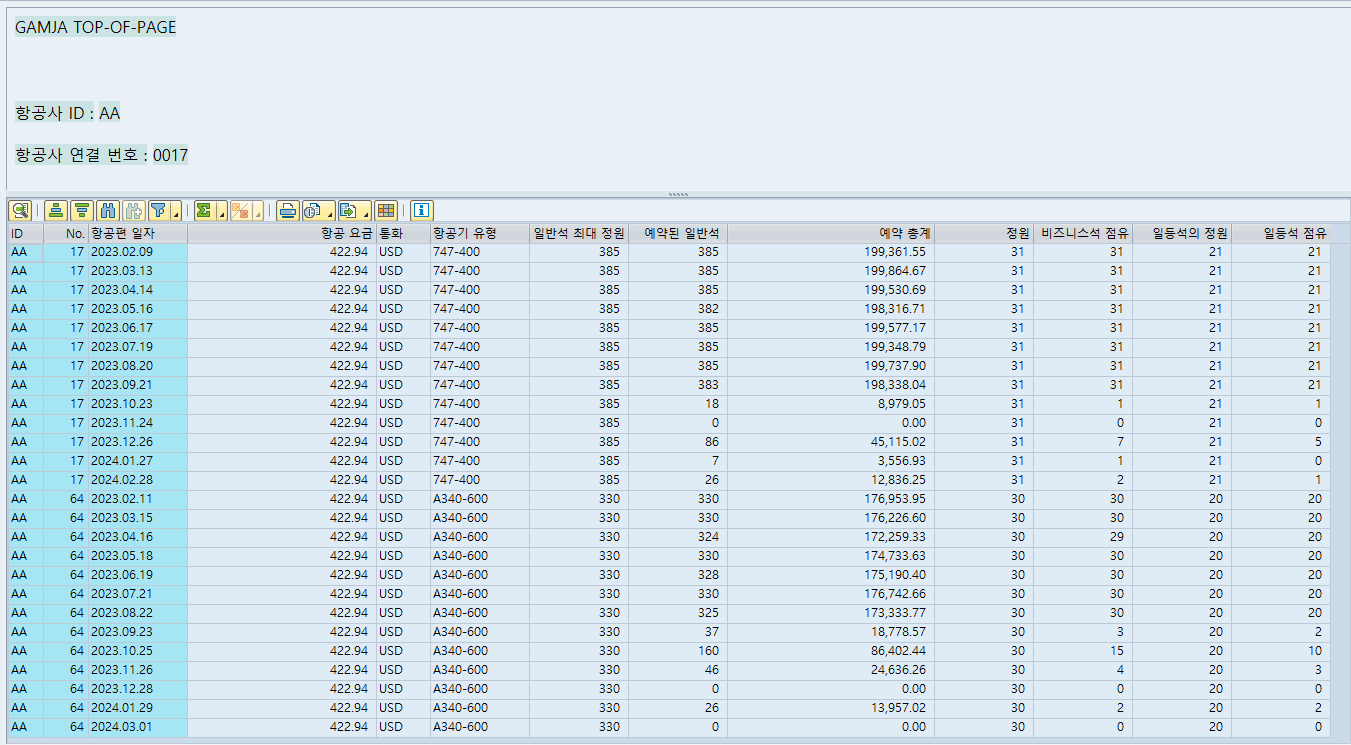Click business class occupancy 15

[x=1083, y=651]
